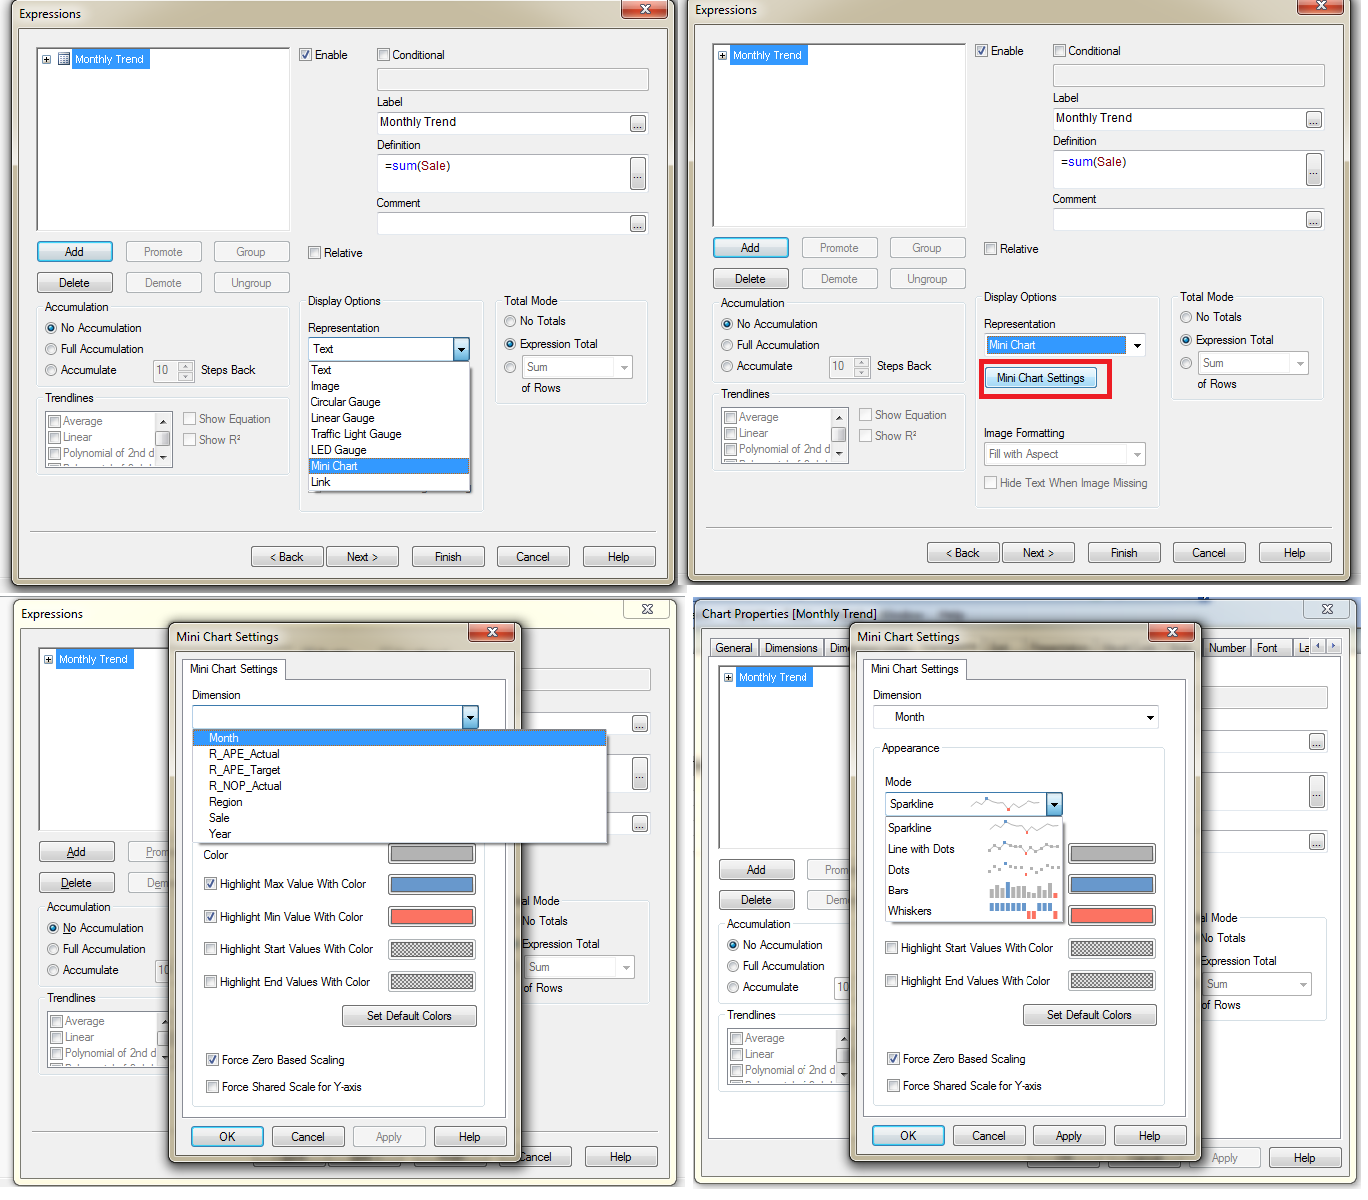This screenshot has height=1200, width=1368.
Task: Select Region from the Dimension list
Action: (x=226, y=802)
